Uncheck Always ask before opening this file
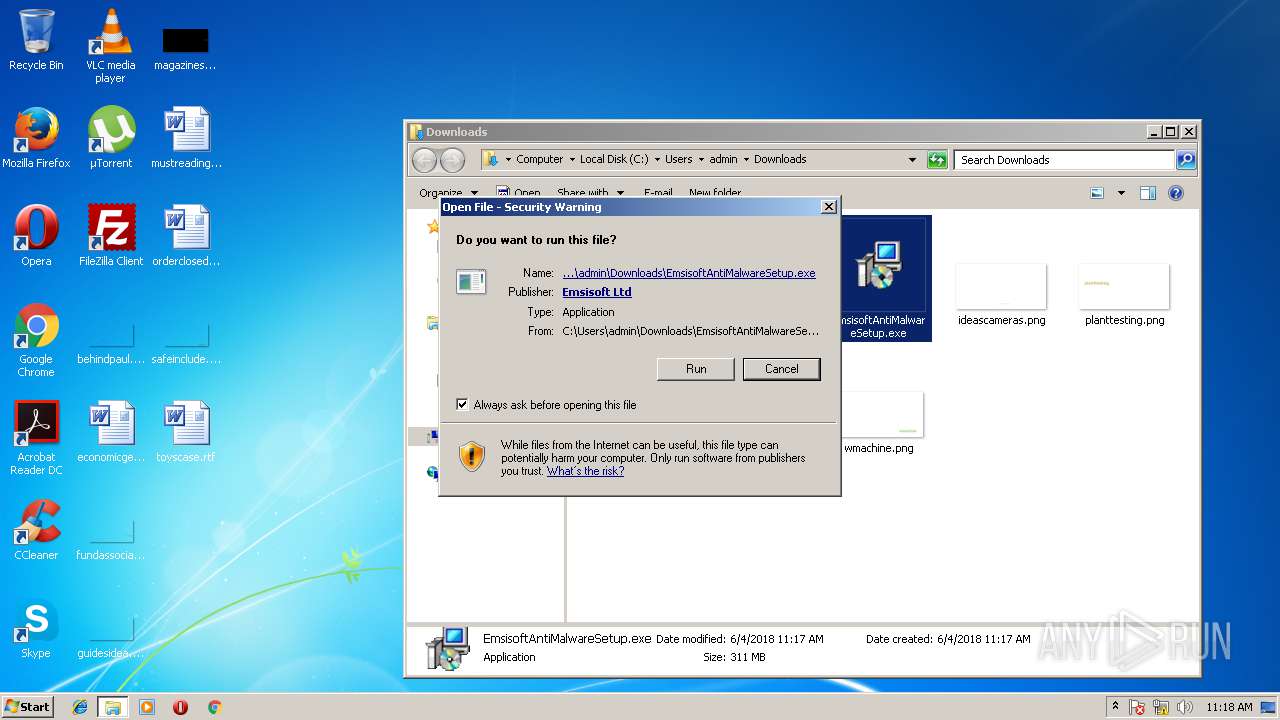 [462, 405]
